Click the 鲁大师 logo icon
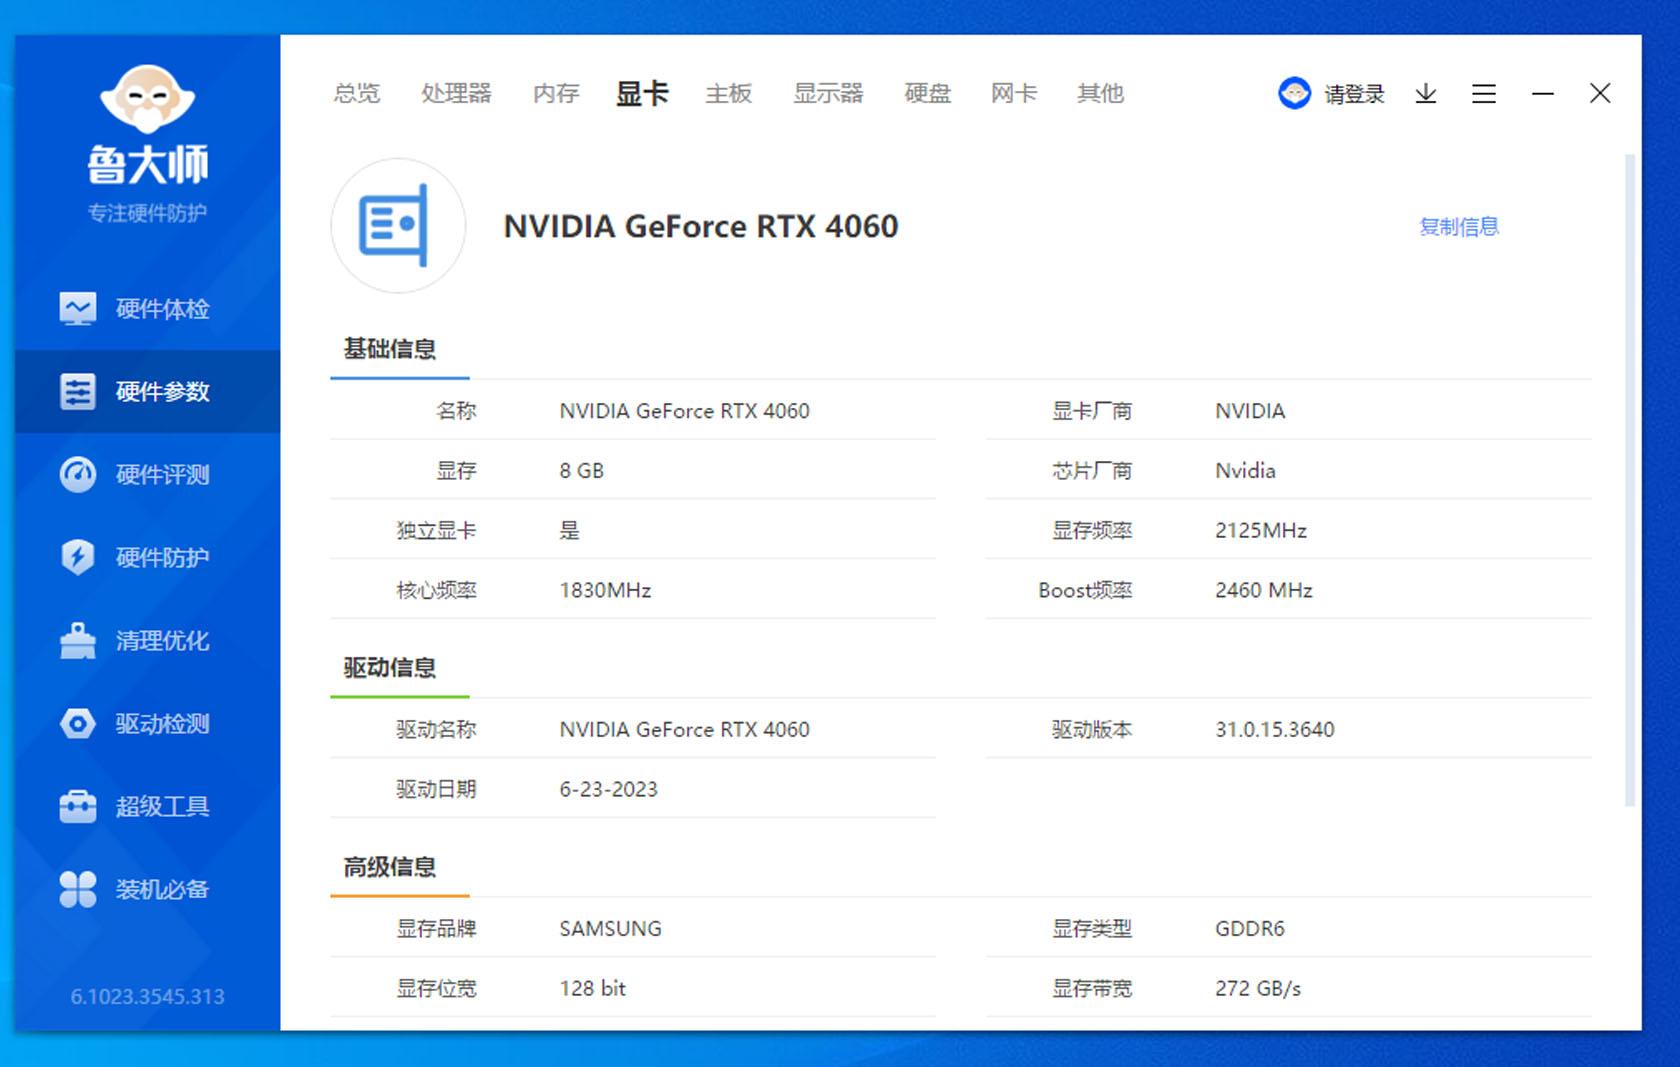Image resolution: width=1680 pixels, height=1067 pixels. click(147, 98)
